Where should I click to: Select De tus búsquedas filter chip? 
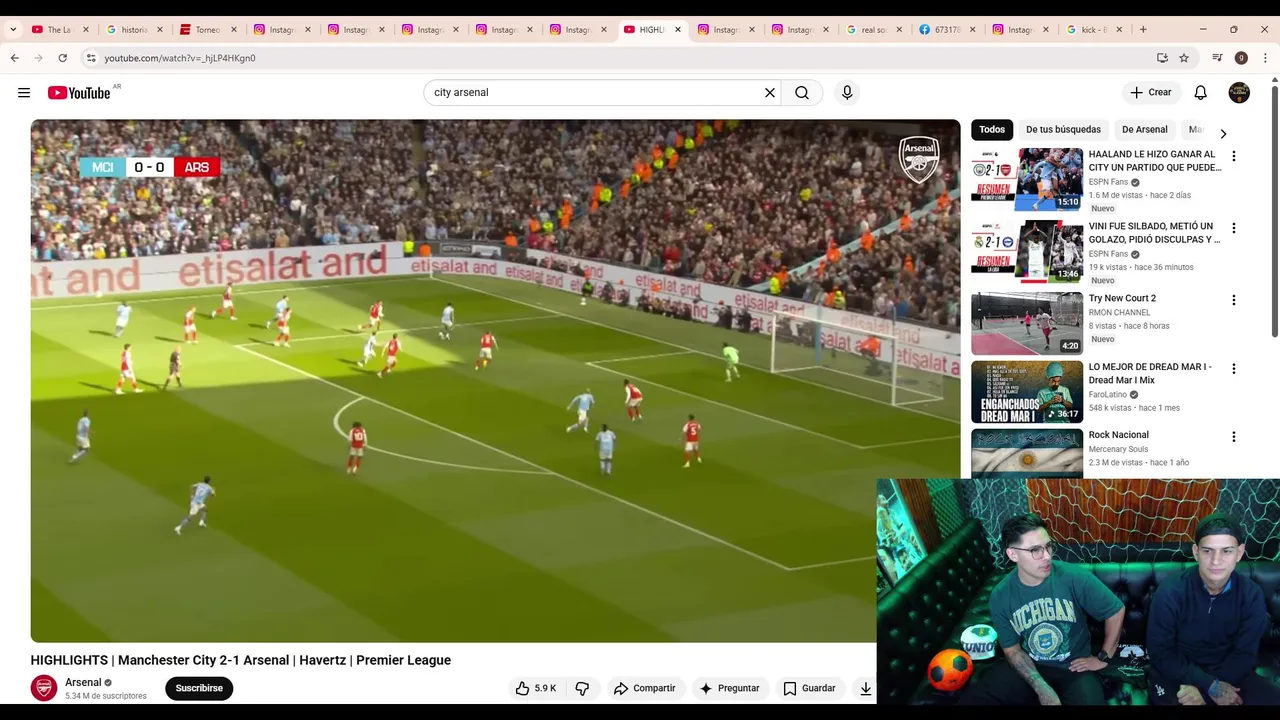point(1063,129)
